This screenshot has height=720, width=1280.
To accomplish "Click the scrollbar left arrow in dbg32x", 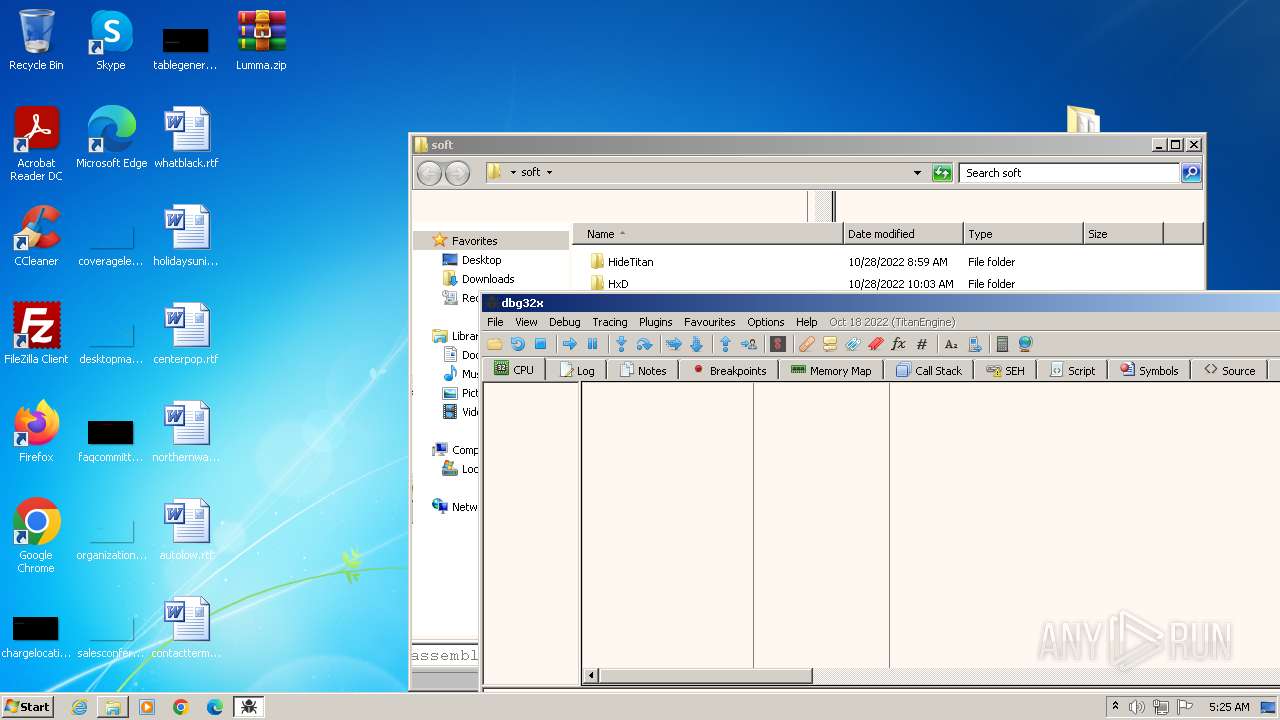I will [591, 676].
